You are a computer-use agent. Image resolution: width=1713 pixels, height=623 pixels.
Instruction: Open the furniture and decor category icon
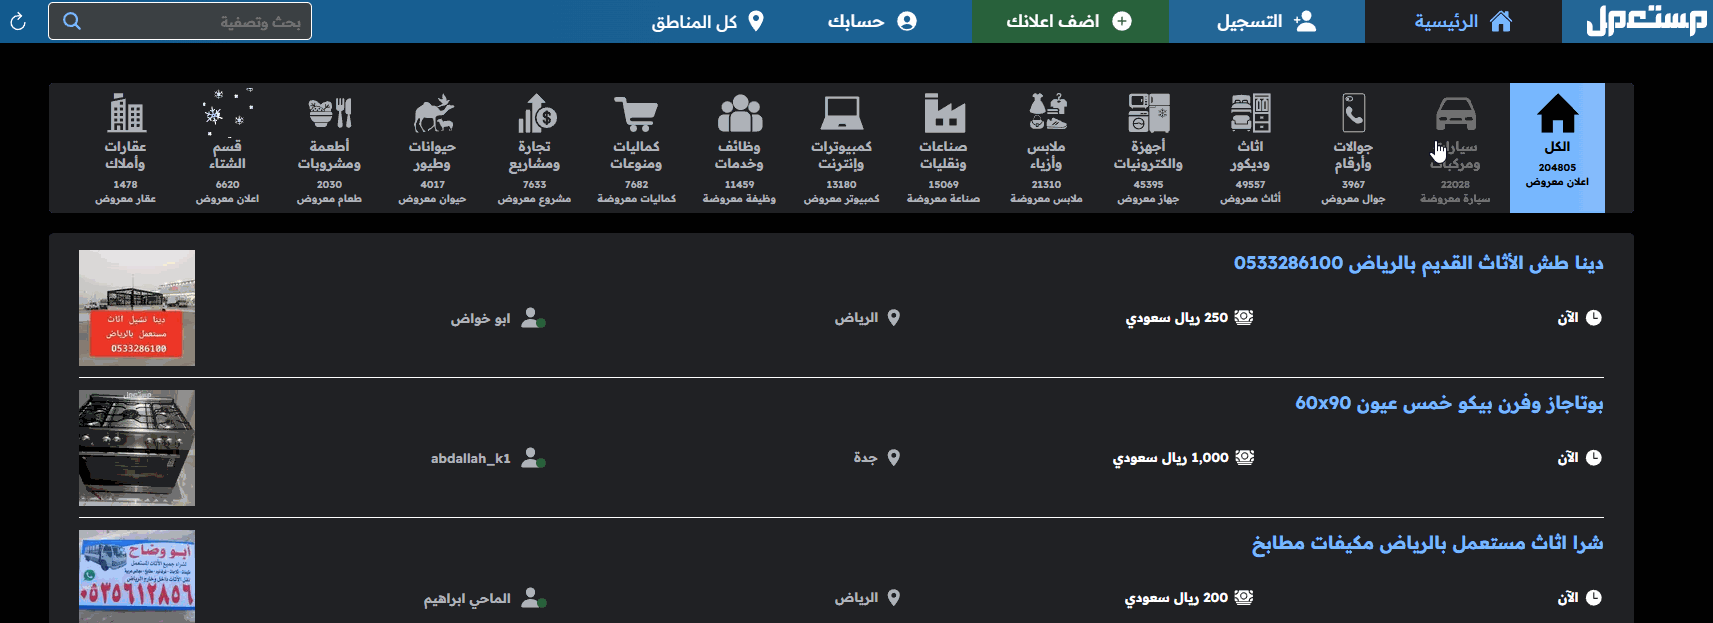(x=1250, y=114)
